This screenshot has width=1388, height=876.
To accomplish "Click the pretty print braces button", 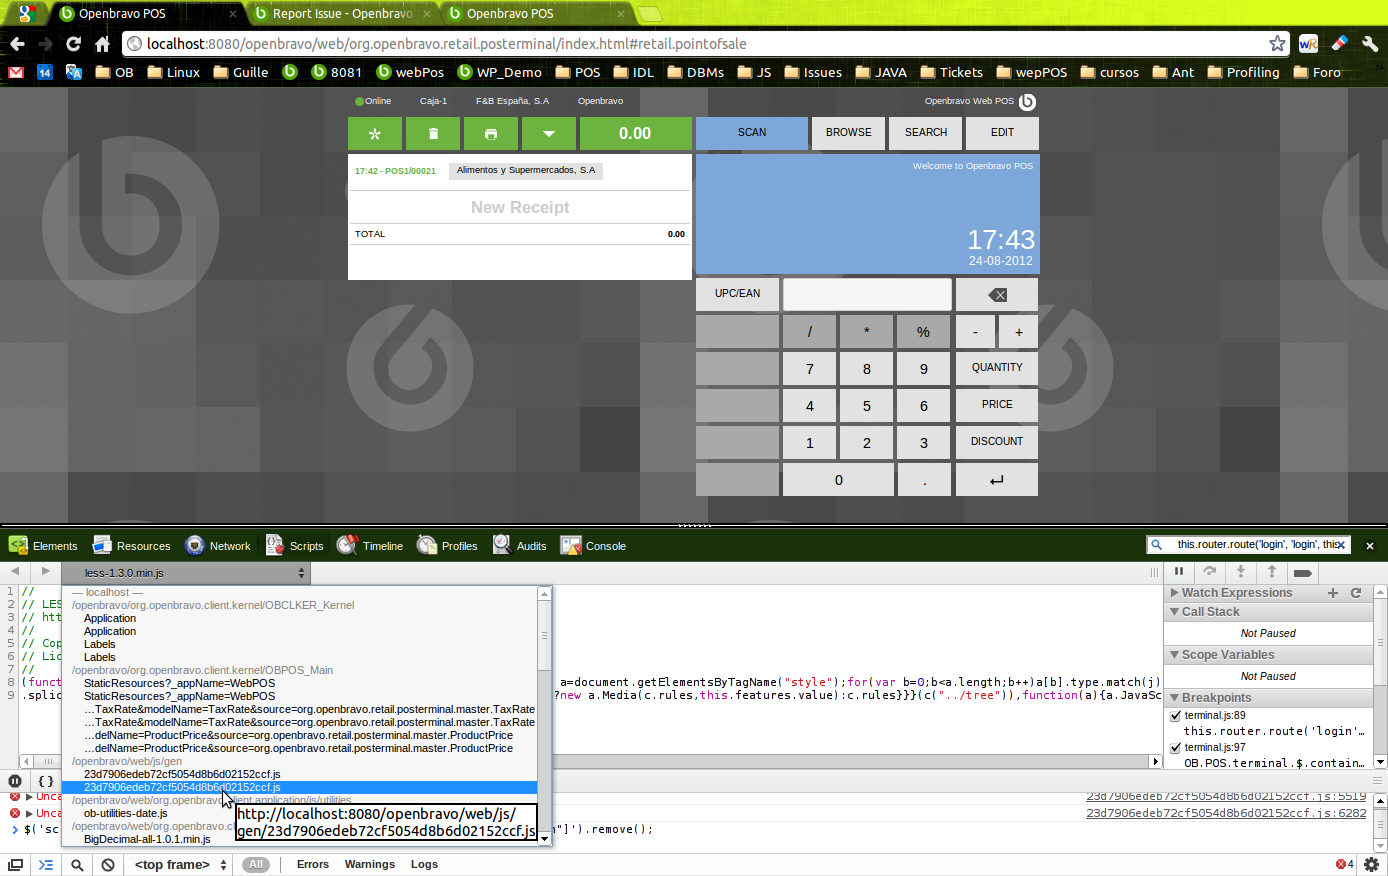I will tap(46, 781).
